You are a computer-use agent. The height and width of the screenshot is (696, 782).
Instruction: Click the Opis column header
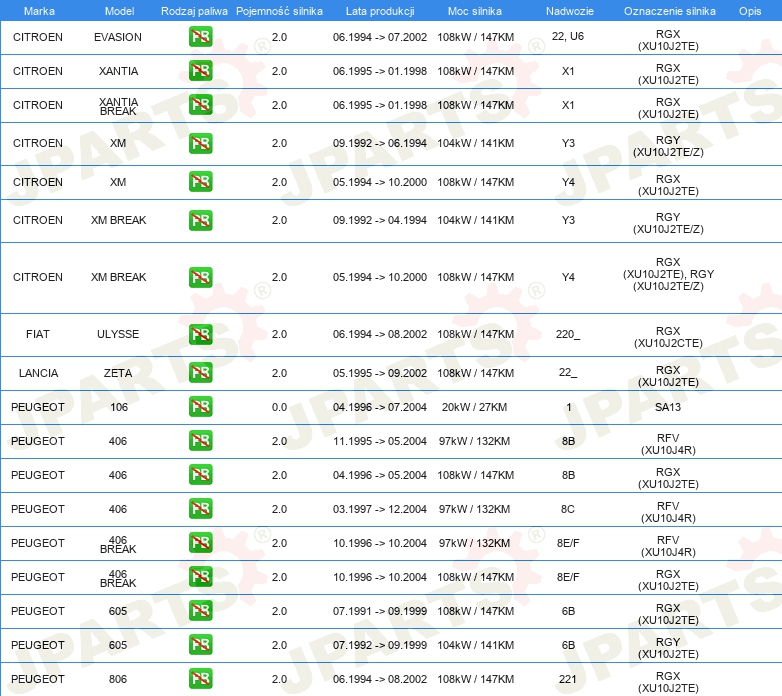(749, 10)
